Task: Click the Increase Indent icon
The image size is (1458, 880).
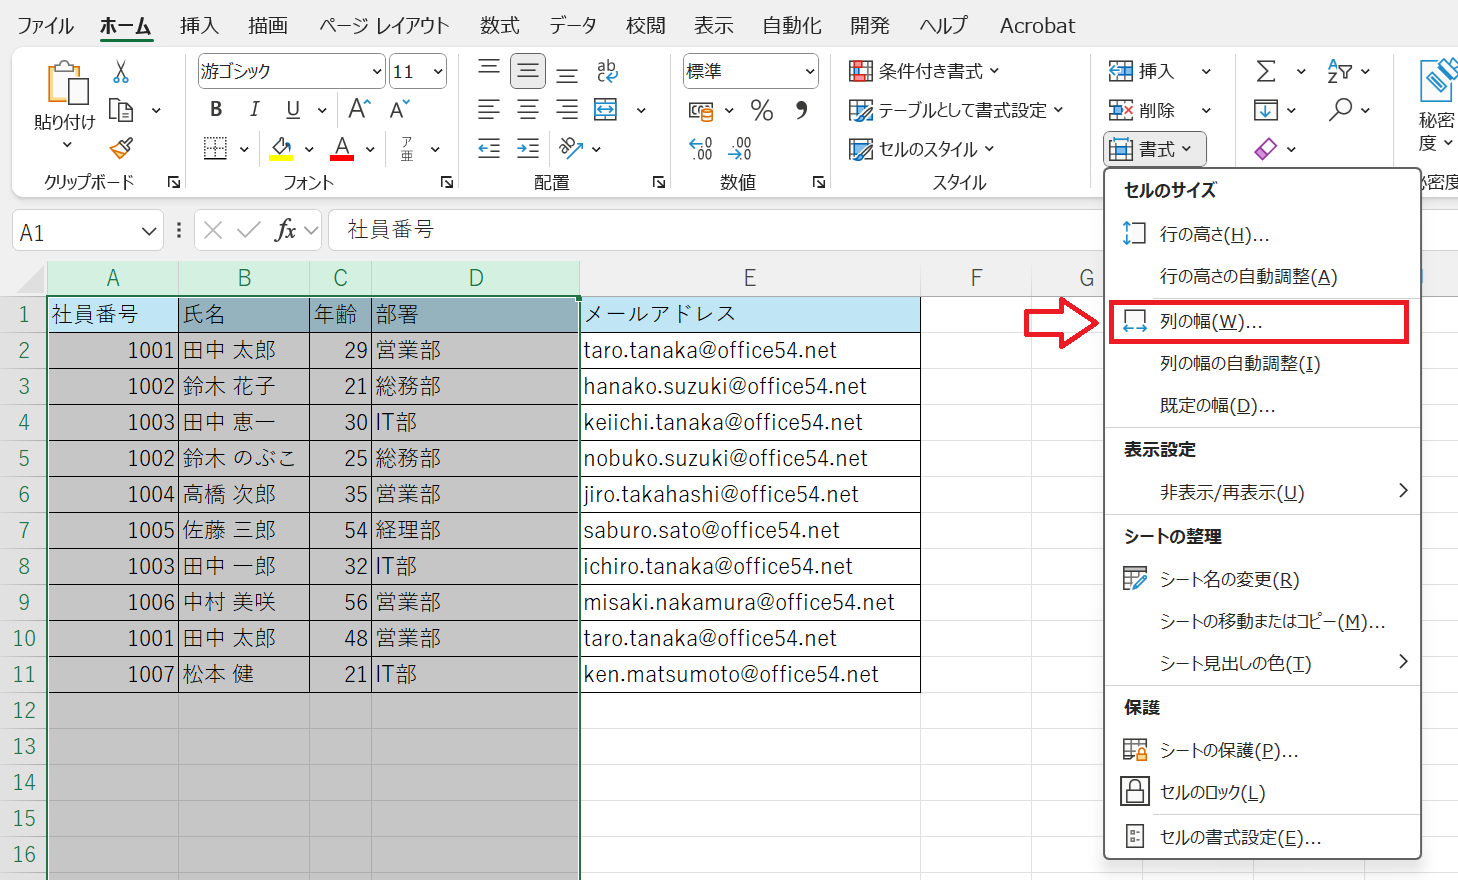Action: 528,149
